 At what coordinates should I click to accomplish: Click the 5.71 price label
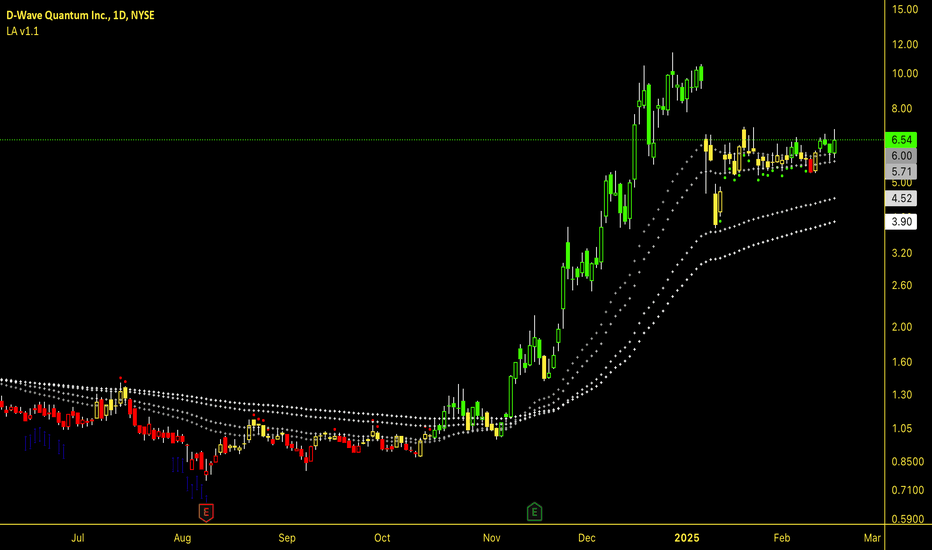point(901,172)
